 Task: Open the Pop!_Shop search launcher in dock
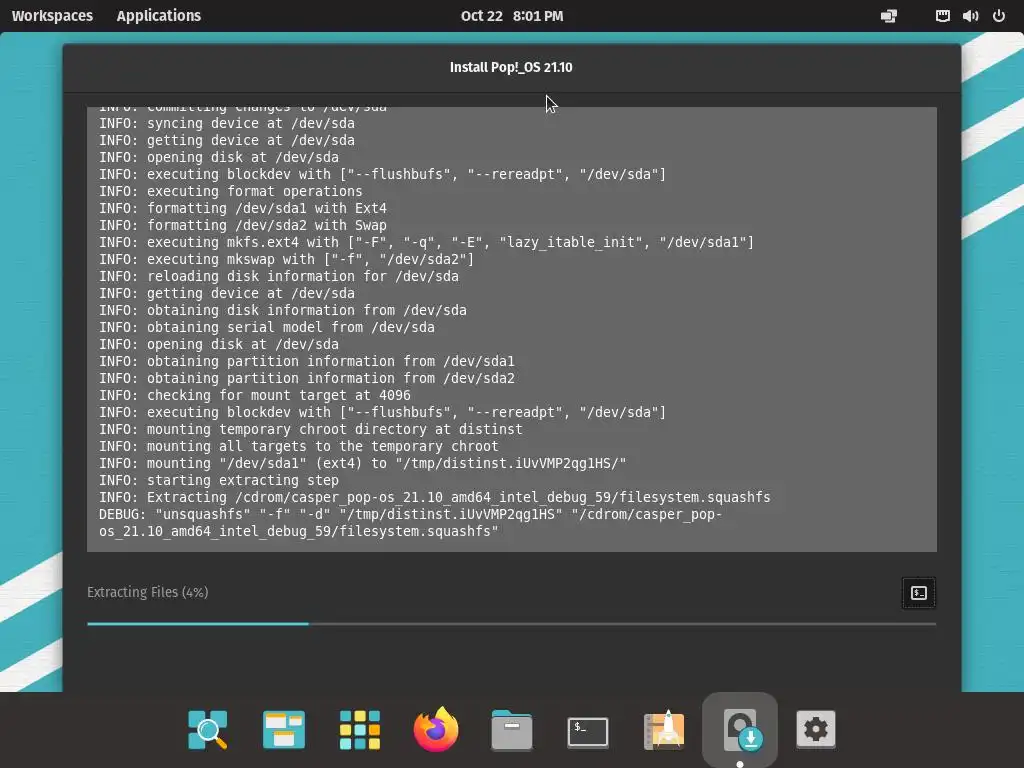click(208, 729)
